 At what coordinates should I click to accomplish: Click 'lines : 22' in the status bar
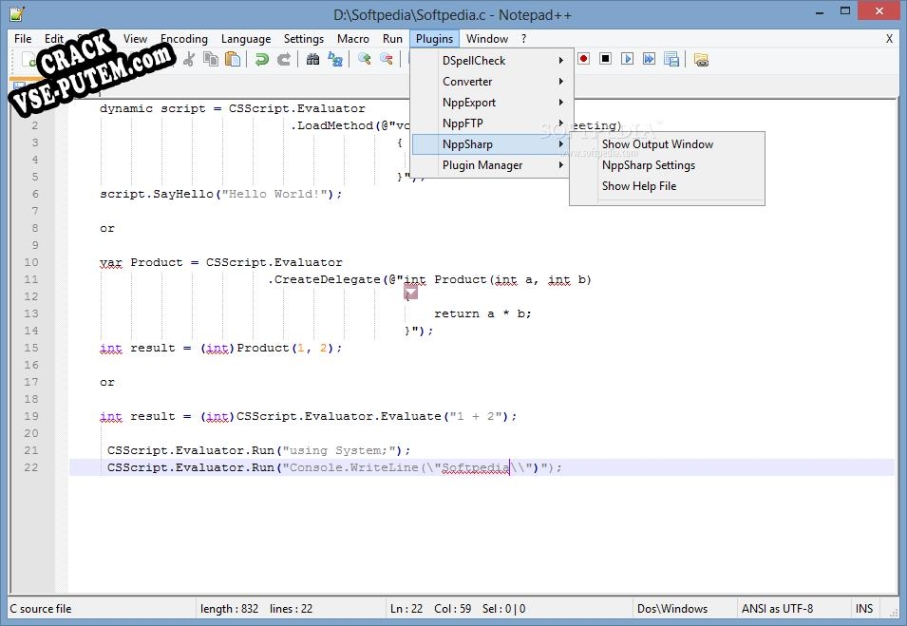click(x=291, y=609)
